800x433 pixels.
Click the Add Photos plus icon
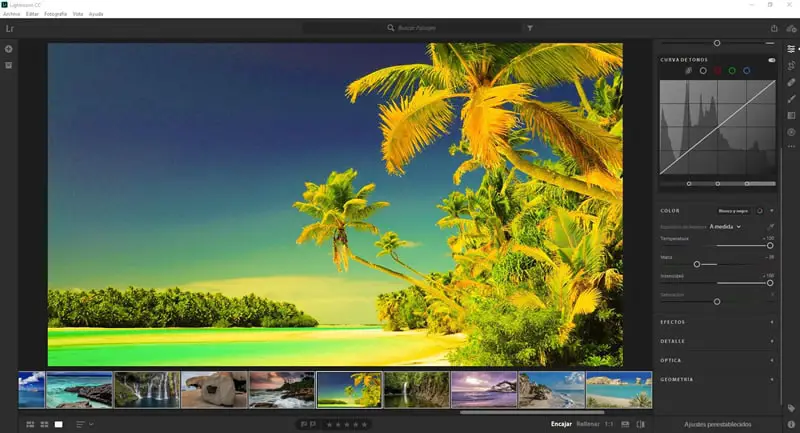click(9, 49)
